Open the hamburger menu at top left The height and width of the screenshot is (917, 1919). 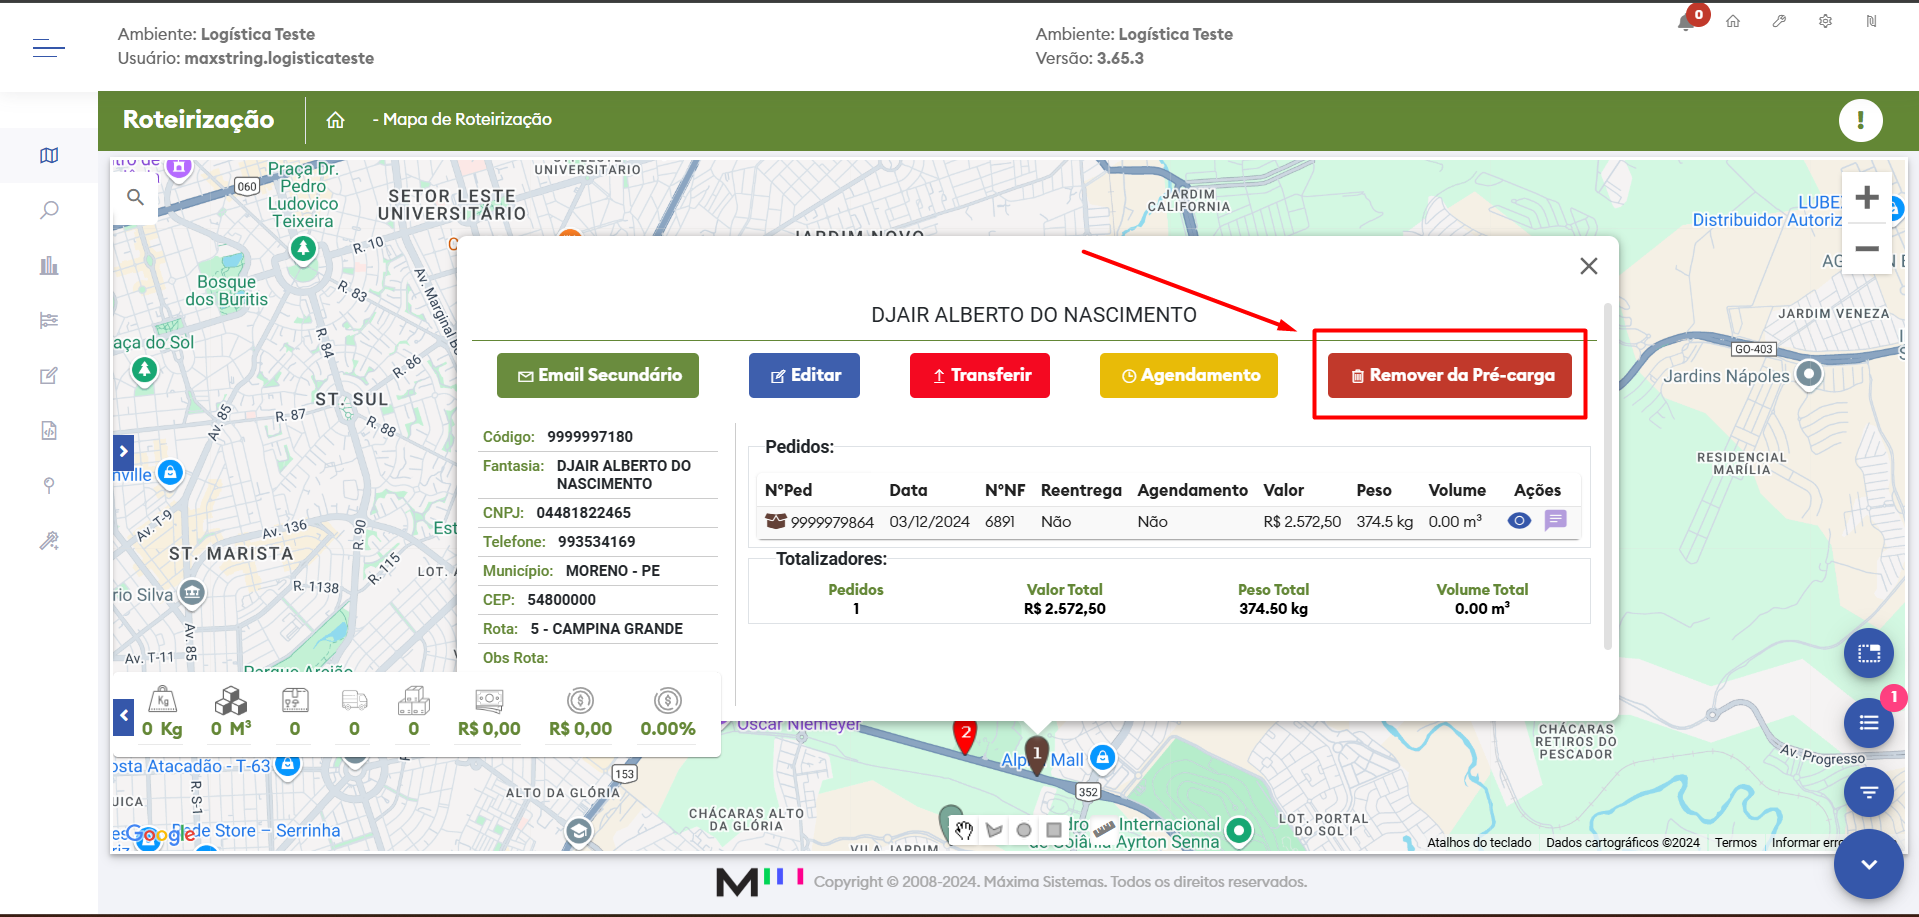[48, 47]
